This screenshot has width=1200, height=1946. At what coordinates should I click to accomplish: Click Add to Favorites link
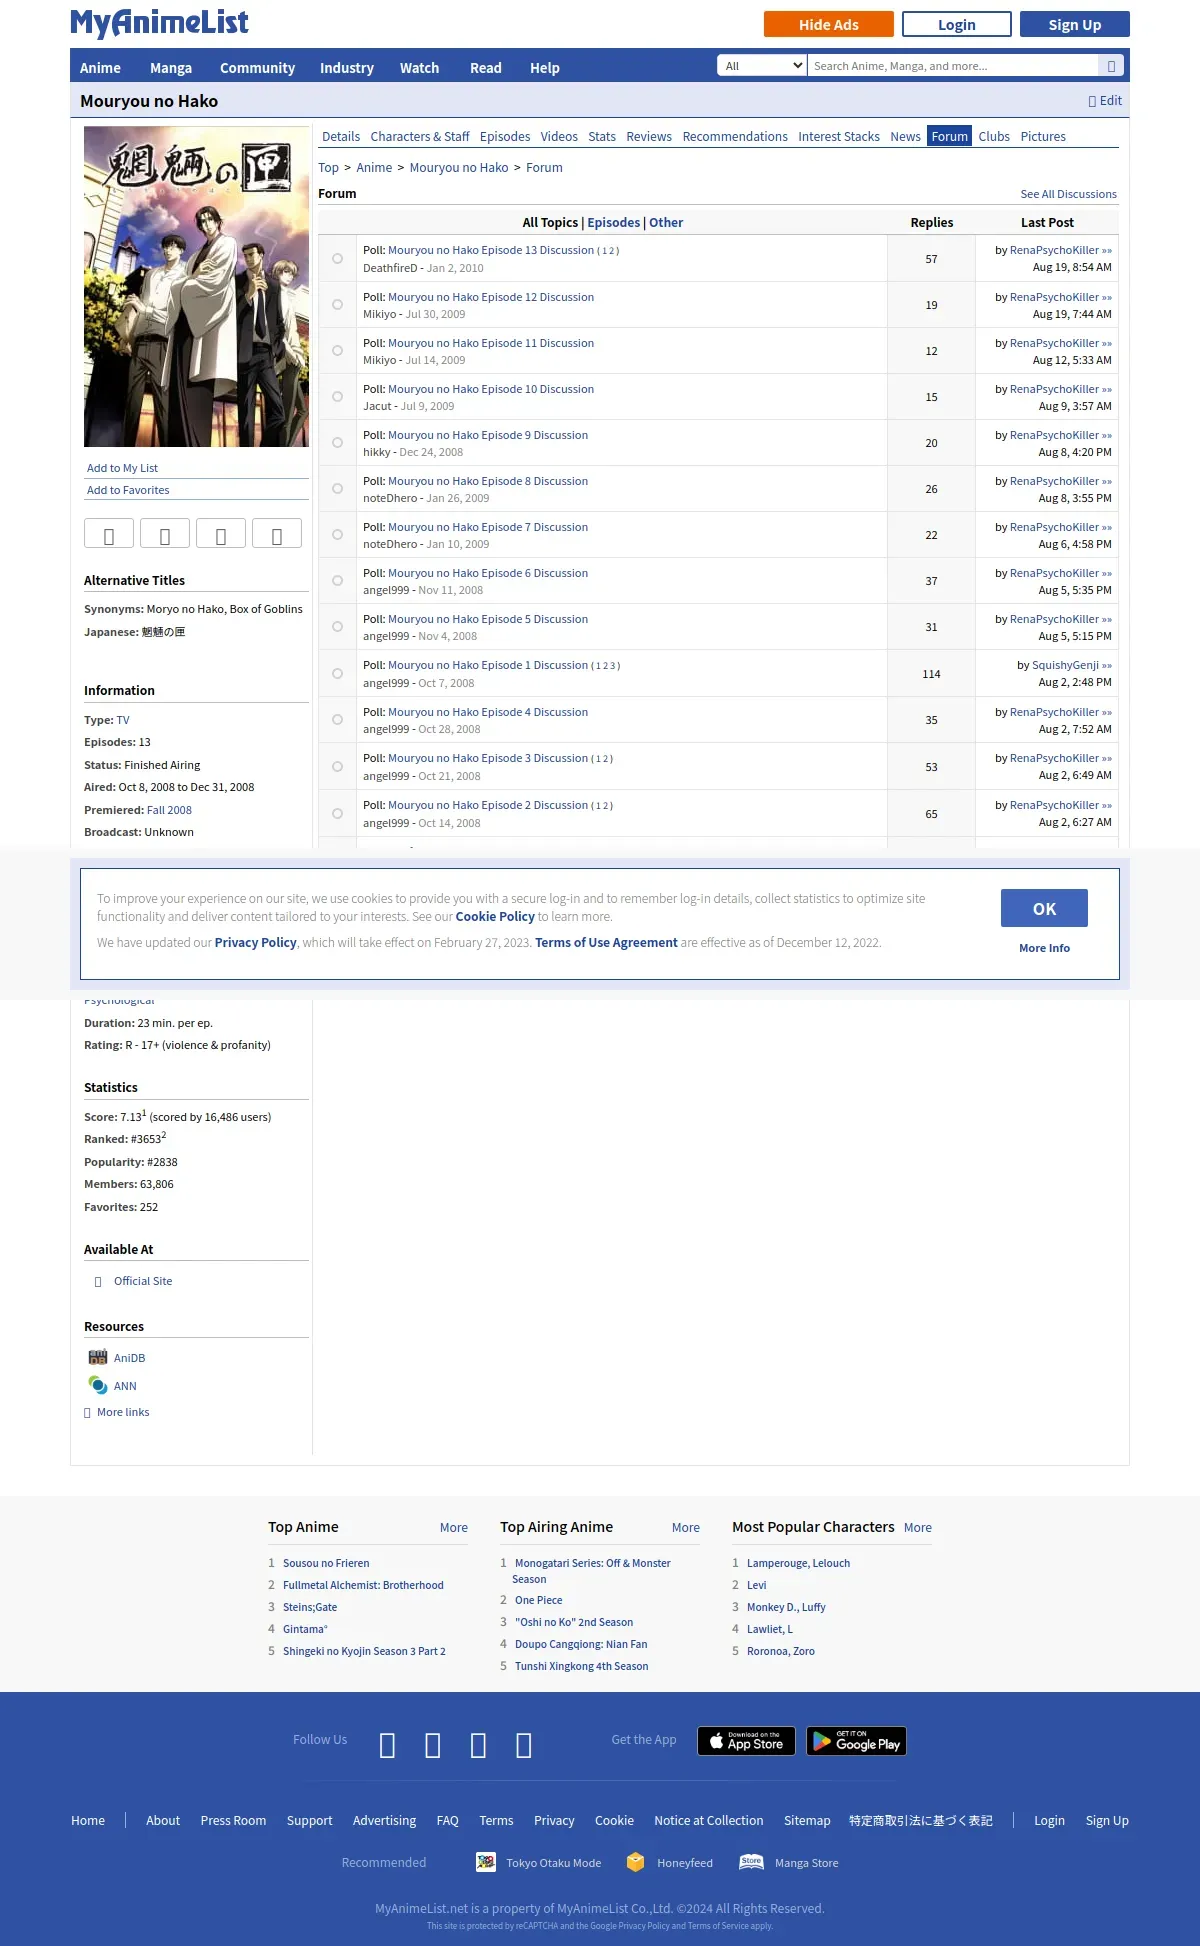click(128, 490)
